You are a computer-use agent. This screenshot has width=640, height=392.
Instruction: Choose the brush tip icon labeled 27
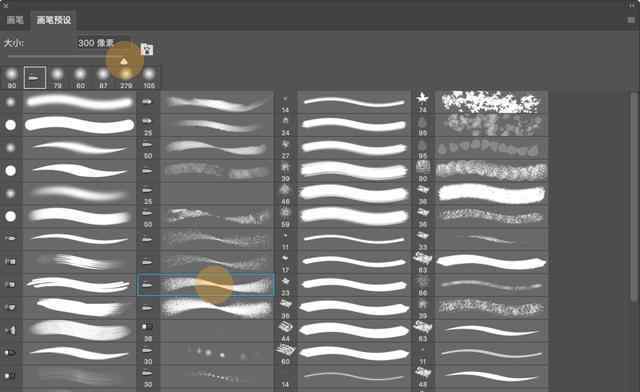(x=285, y=149)
